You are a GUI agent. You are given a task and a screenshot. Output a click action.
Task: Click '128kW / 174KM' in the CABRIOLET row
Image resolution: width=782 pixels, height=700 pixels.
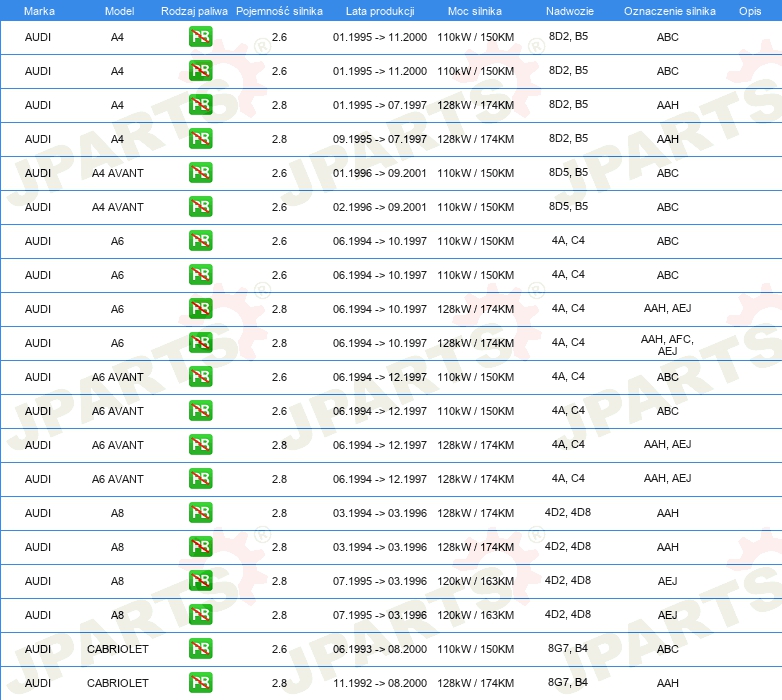click(x=475, y=683)
